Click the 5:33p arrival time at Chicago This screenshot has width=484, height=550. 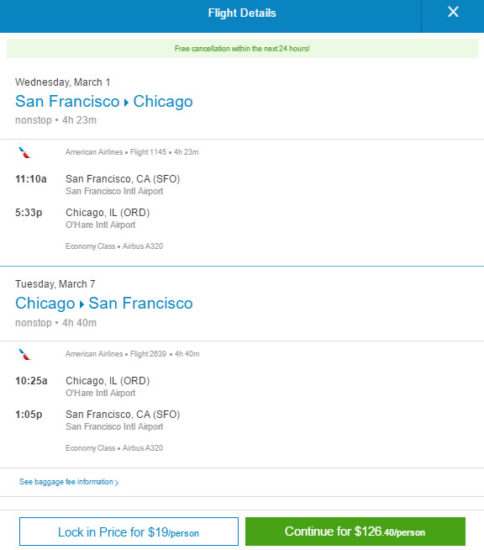[x=29, y=213]
